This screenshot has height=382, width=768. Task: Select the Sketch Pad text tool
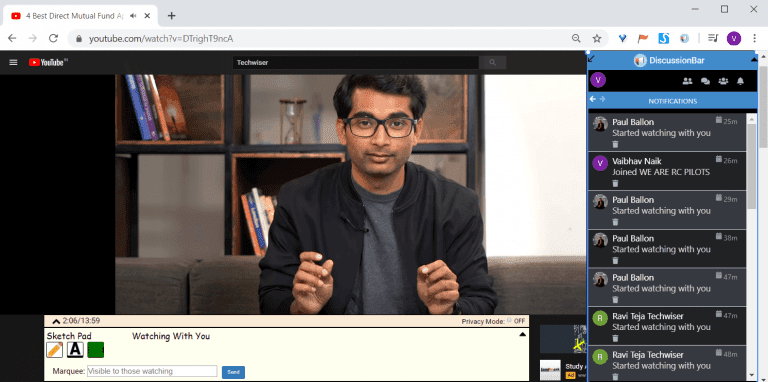click(75, 350)
